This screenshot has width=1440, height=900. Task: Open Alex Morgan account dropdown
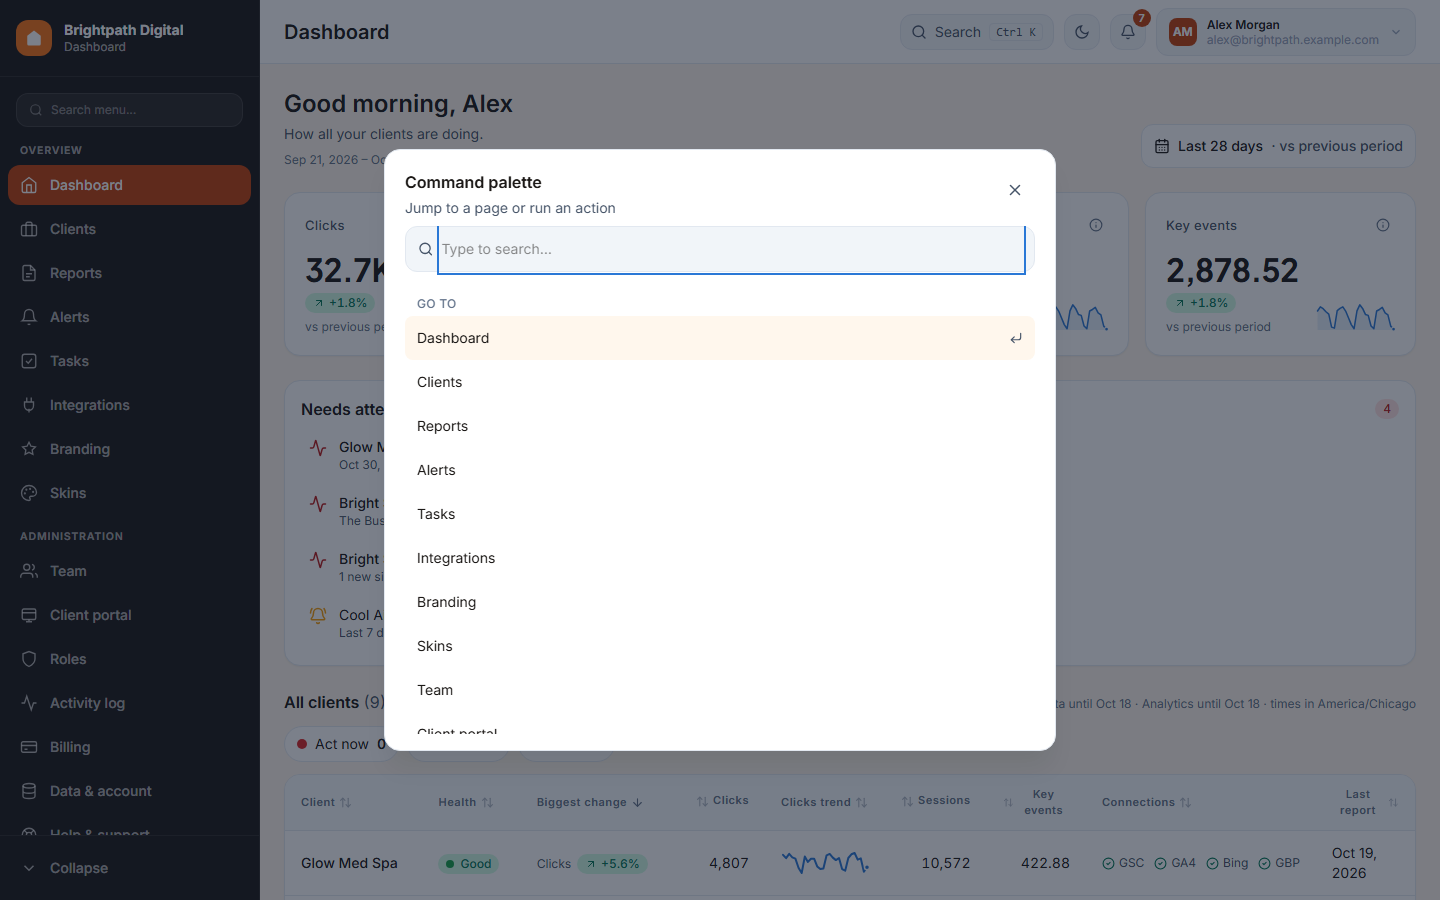pyautogui.click(x=1286, y=32)
